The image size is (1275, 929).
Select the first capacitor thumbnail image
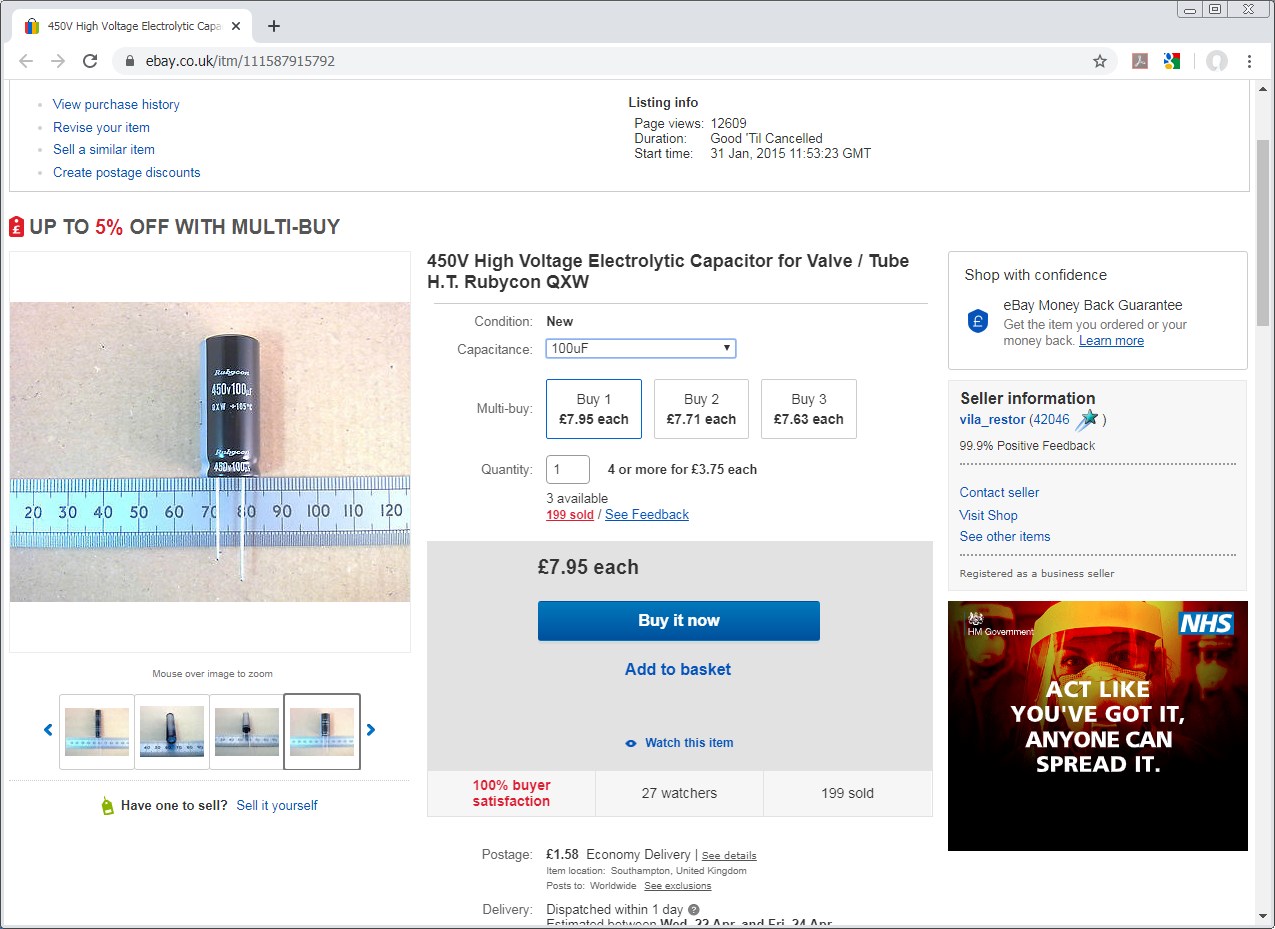[97, 731]
